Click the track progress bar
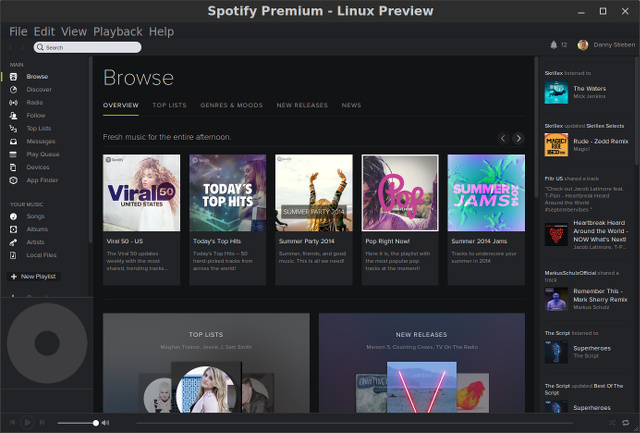Image resolution: width=640 pixels, height=433 pixels. [x=355, y=423]
